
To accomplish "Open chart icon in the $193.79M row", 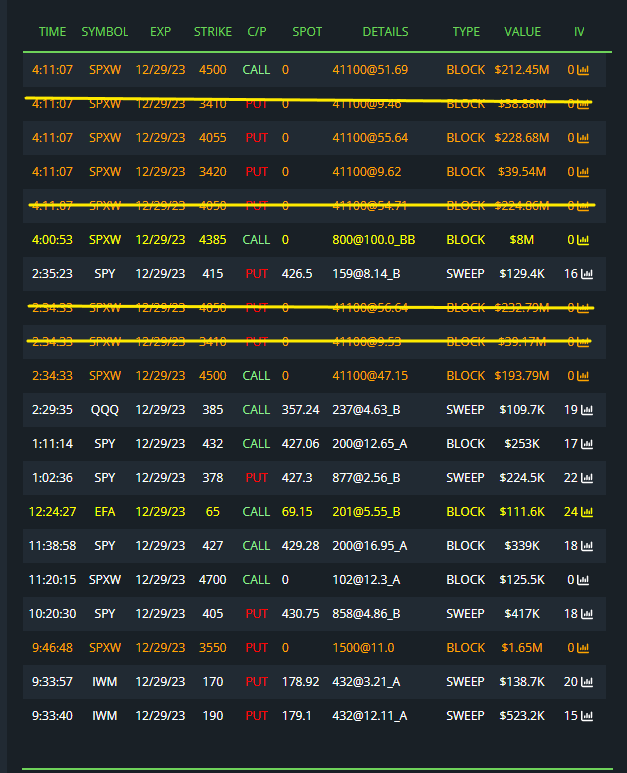I will (583, 376).
